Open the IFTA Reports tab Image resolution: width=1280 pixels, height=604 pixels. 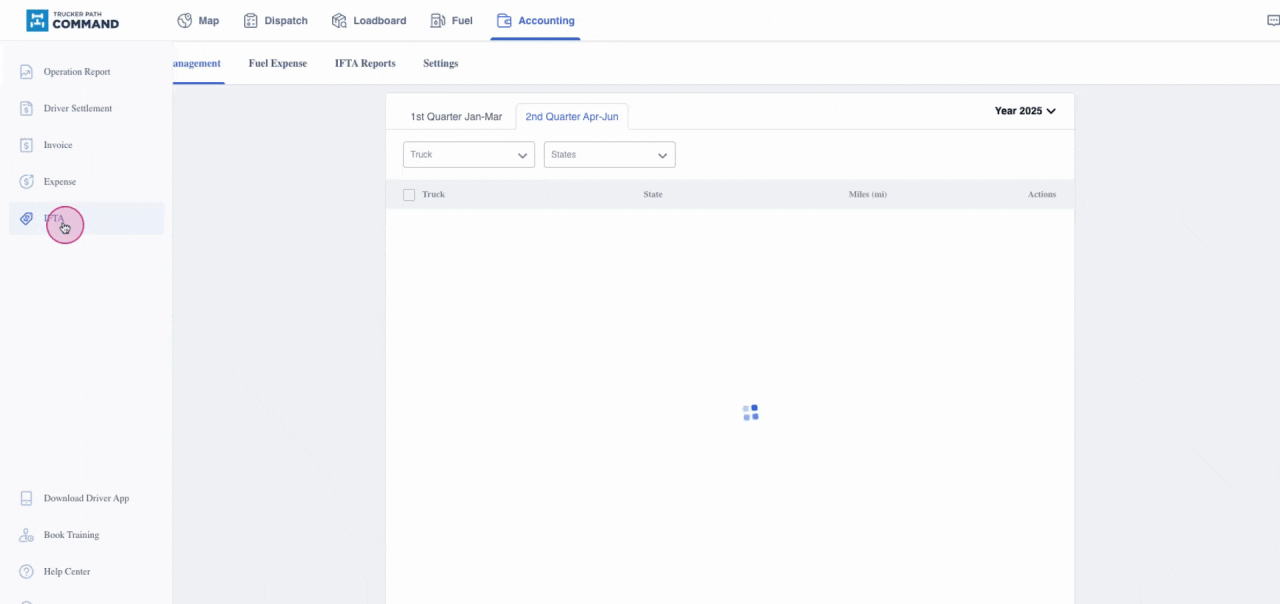point(365,63)
